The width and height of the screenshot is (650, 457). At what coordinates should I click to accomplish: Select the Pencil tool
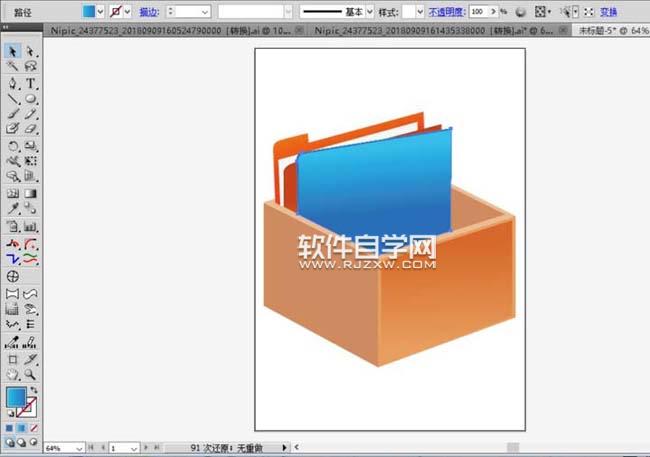(x=30, y=114)
